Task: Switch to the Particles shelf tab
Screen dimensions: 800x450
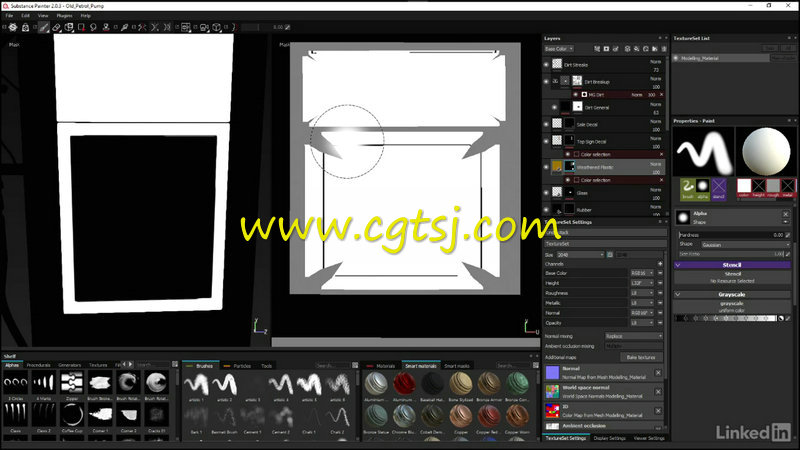Action: click(x=238, y=366)
